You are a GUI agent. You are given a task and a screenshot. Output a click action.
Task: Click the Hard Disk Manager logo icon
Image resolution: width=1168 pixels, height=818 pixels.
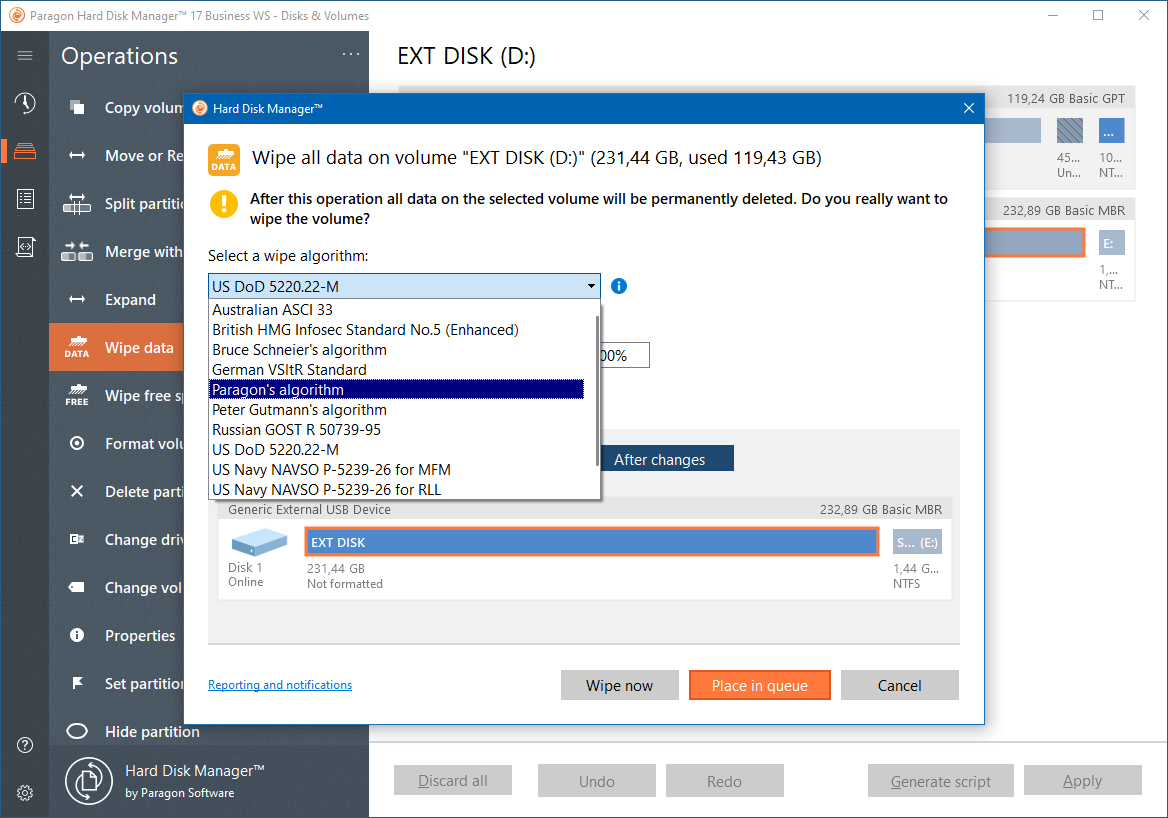(x=89, y=781)
